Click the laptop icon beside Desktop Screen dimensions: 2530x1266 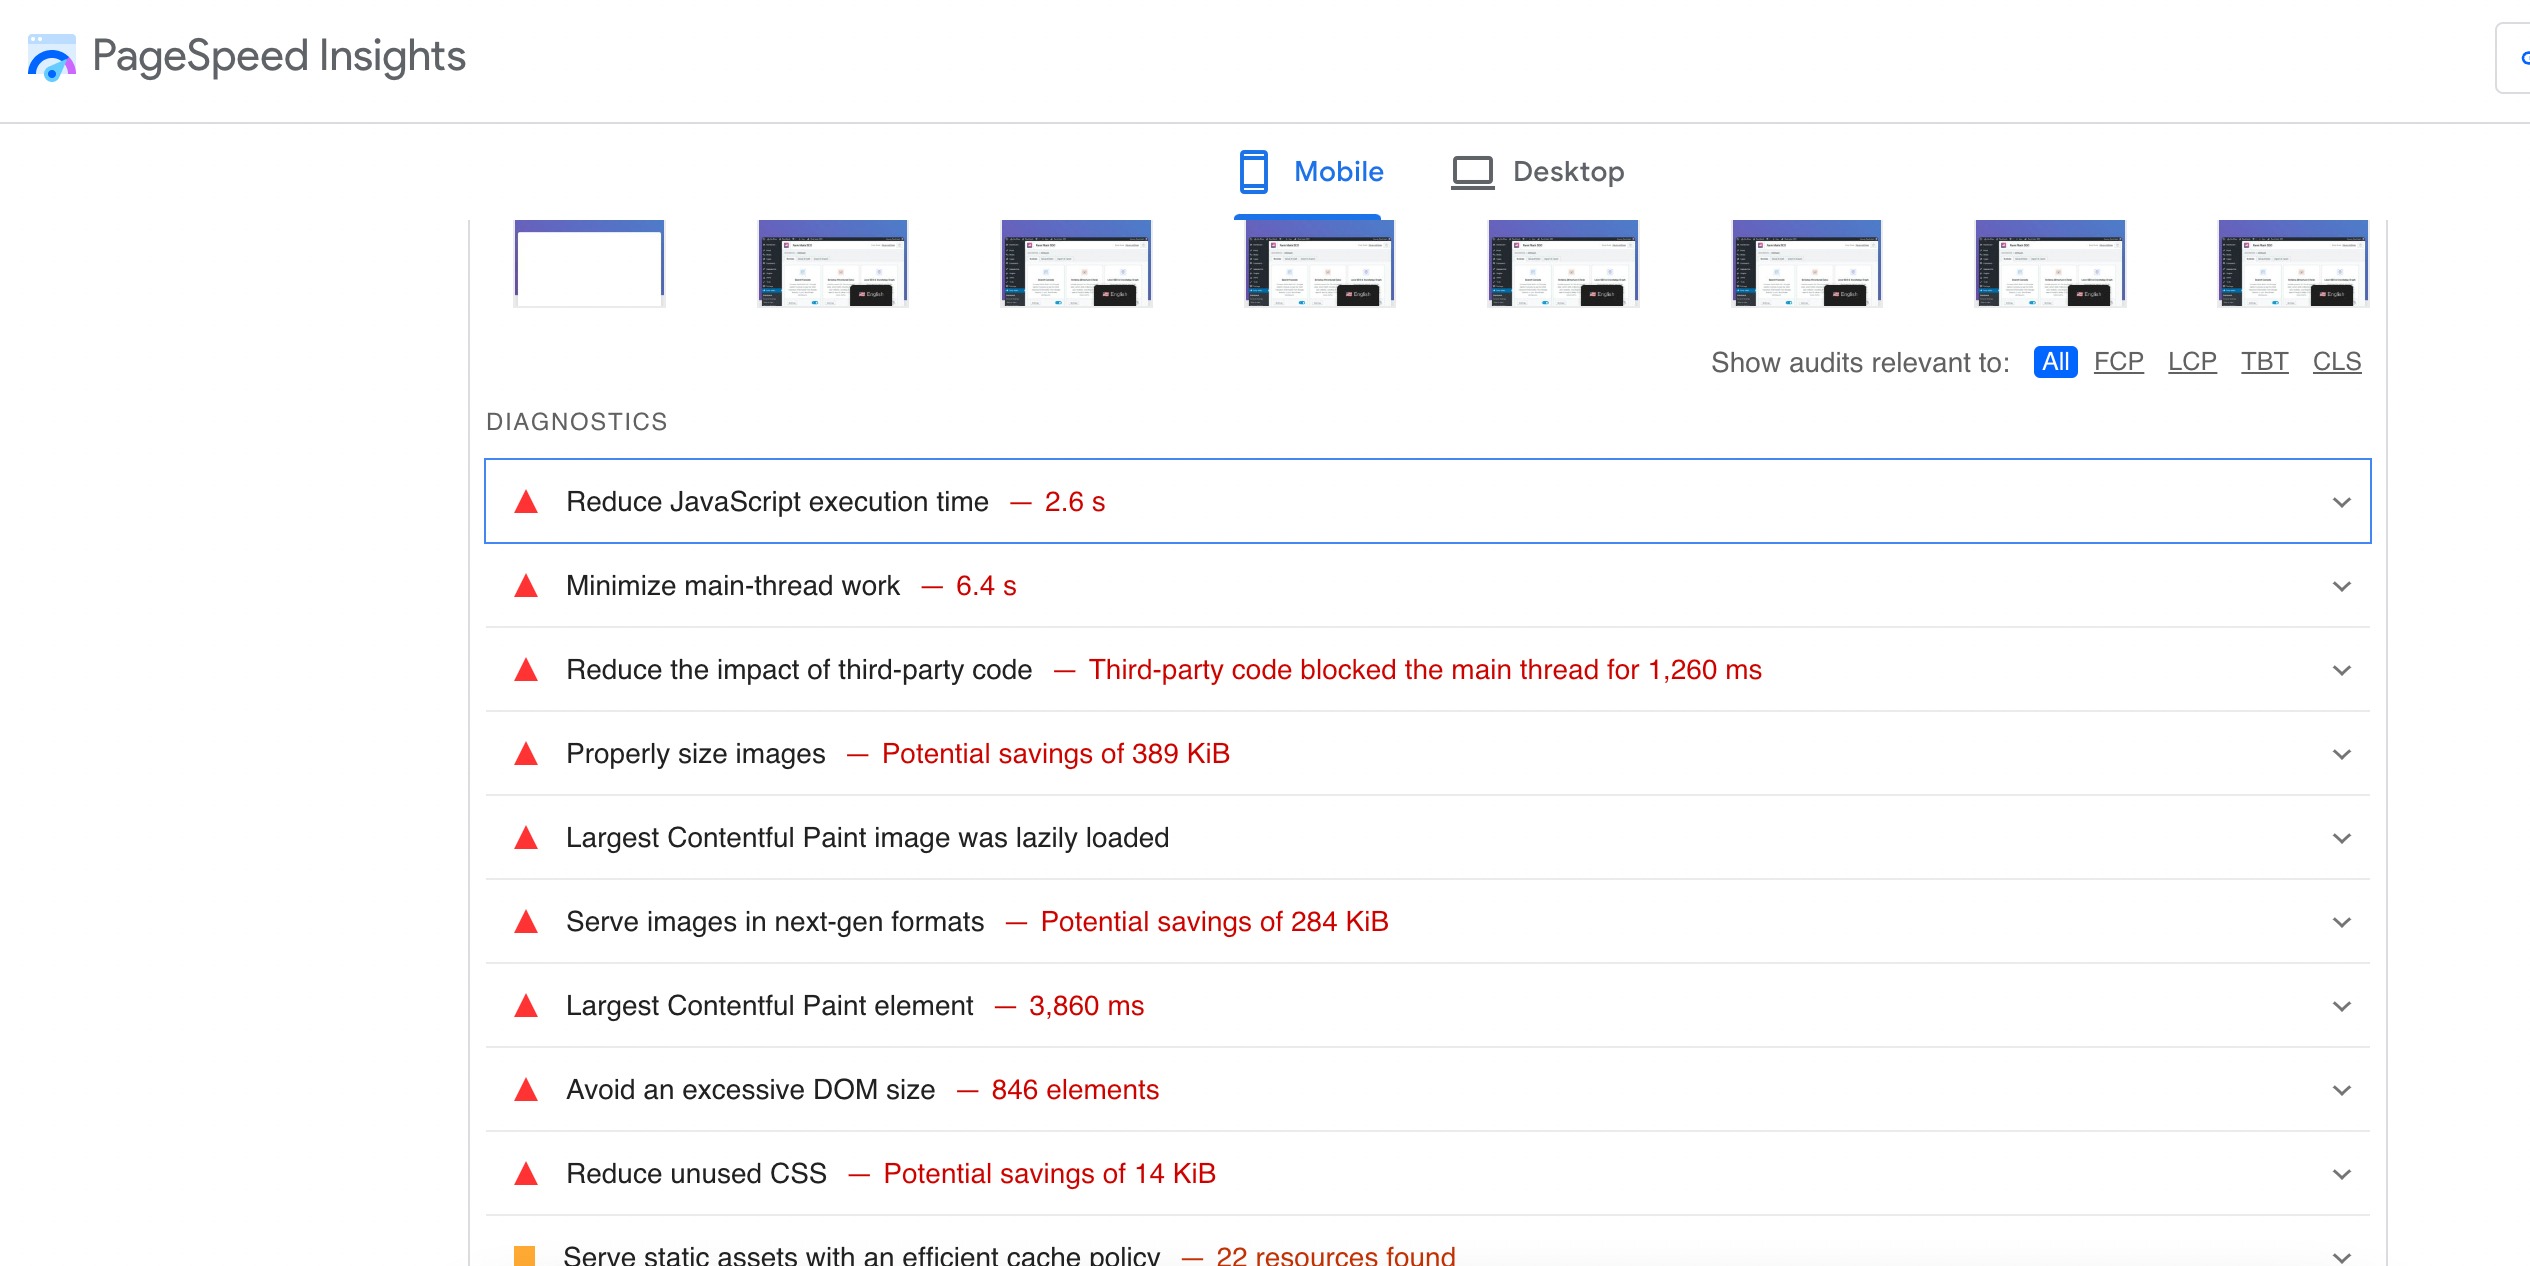tap(1471, 171)
